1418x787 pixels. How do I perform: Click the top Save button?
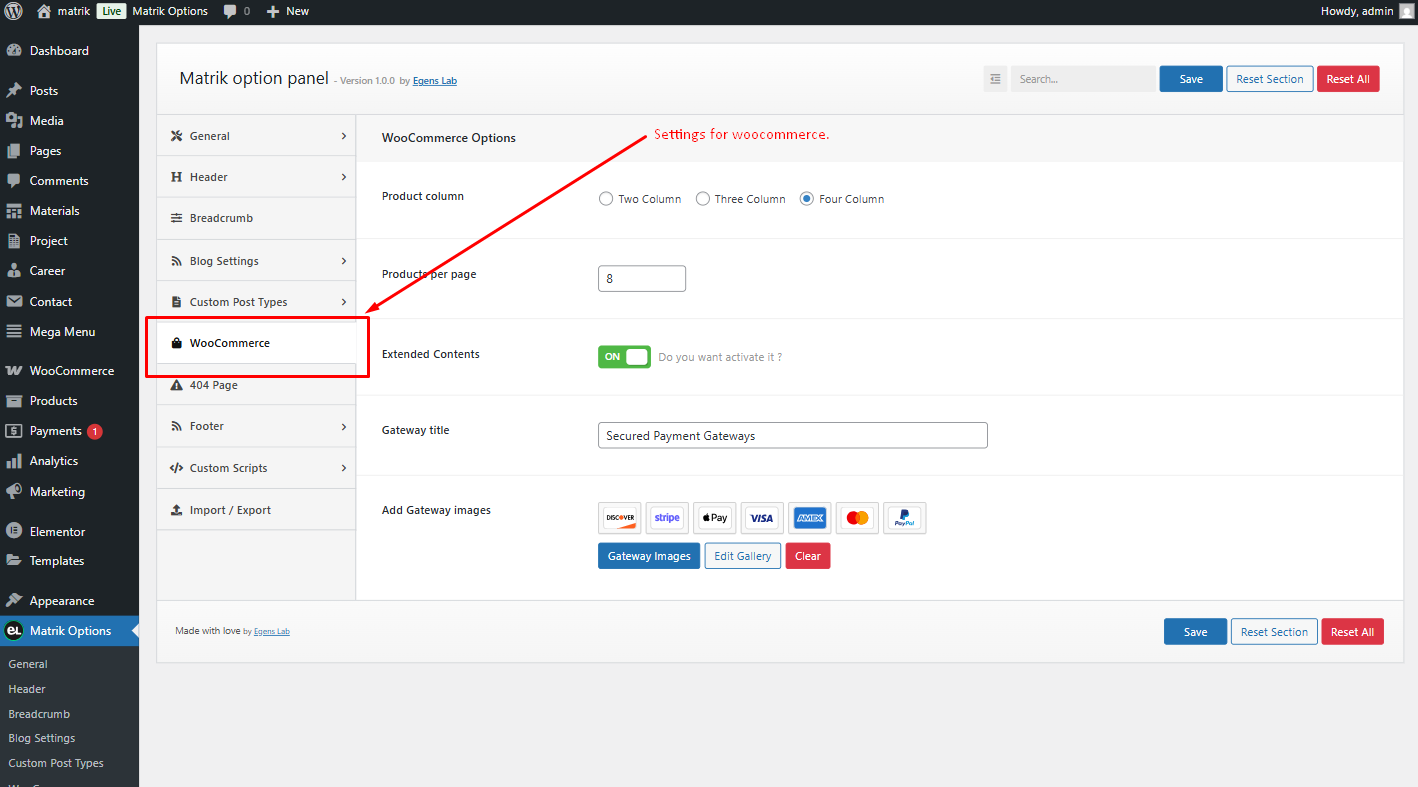tap(1191, 79)
